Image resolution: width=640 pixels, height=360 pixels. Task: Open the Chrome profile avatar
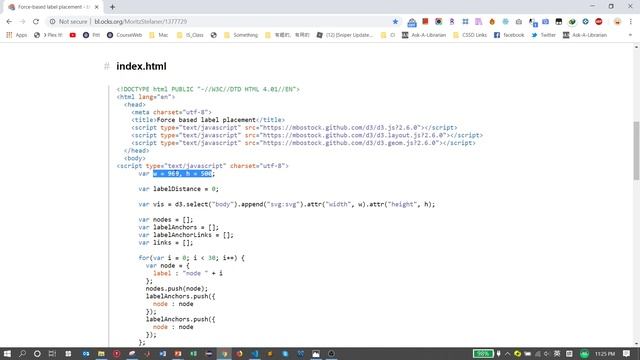[x=618, y=22]
